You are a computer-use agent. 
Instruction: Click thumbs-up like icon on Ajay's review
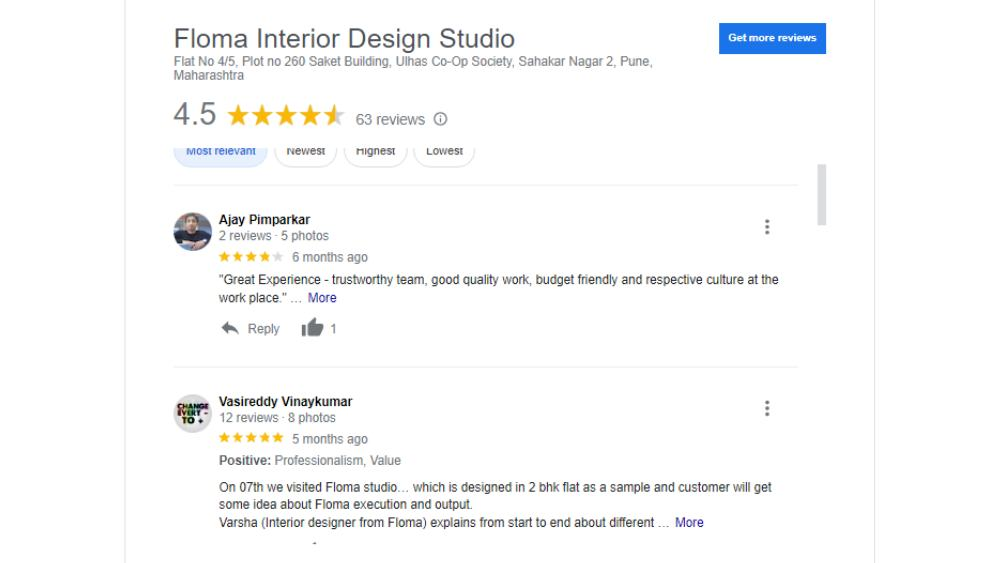tap(312, 328)
